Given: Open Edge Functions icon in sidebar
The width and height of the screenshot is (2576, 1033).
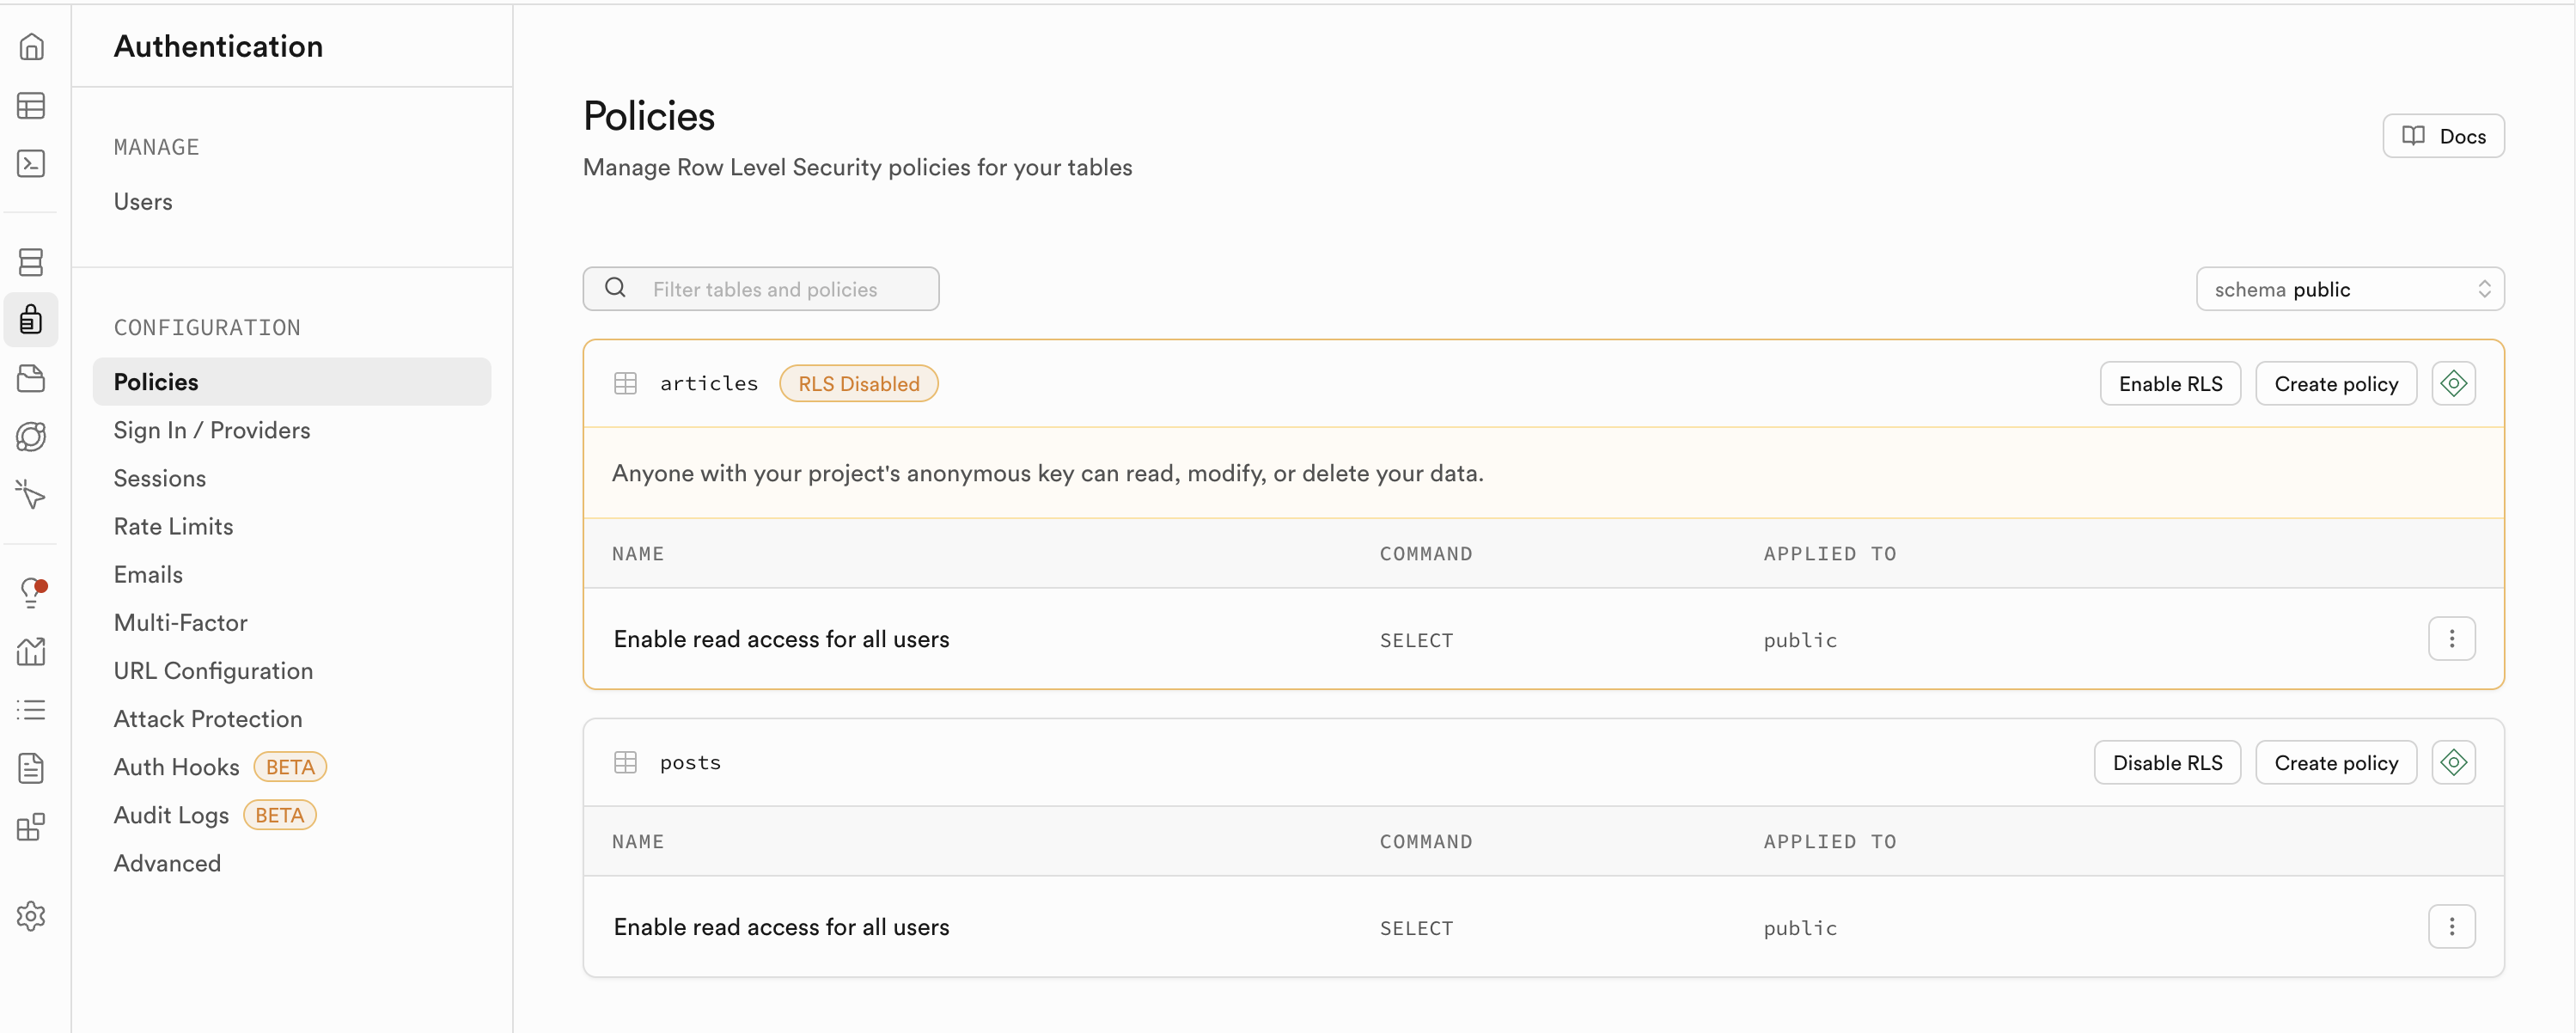Looking at the screenshot, I should pos(31,436).
